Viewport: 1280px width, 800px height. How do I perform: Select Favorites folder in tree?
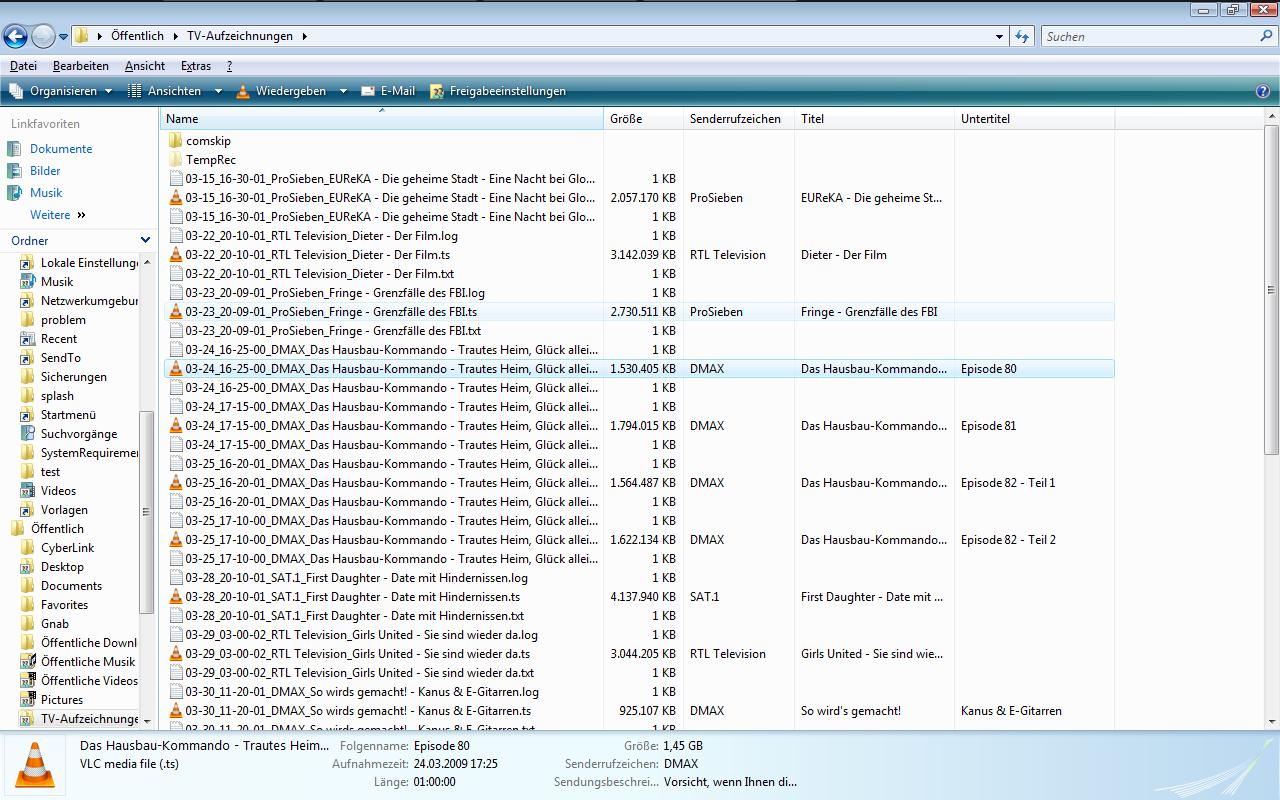point(64,605)
